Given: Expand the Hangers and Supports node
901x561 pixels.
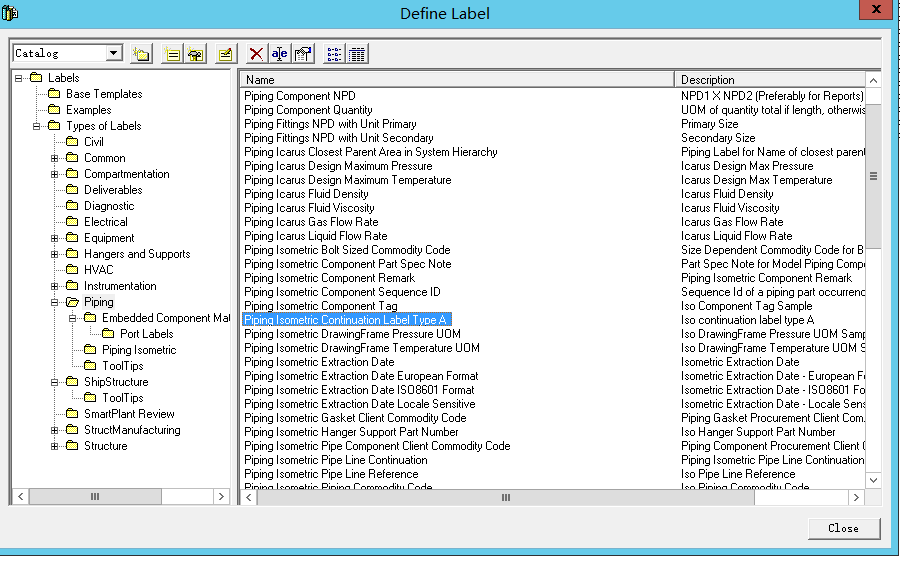Looking at the screenshot, I should tap(55, 254).
